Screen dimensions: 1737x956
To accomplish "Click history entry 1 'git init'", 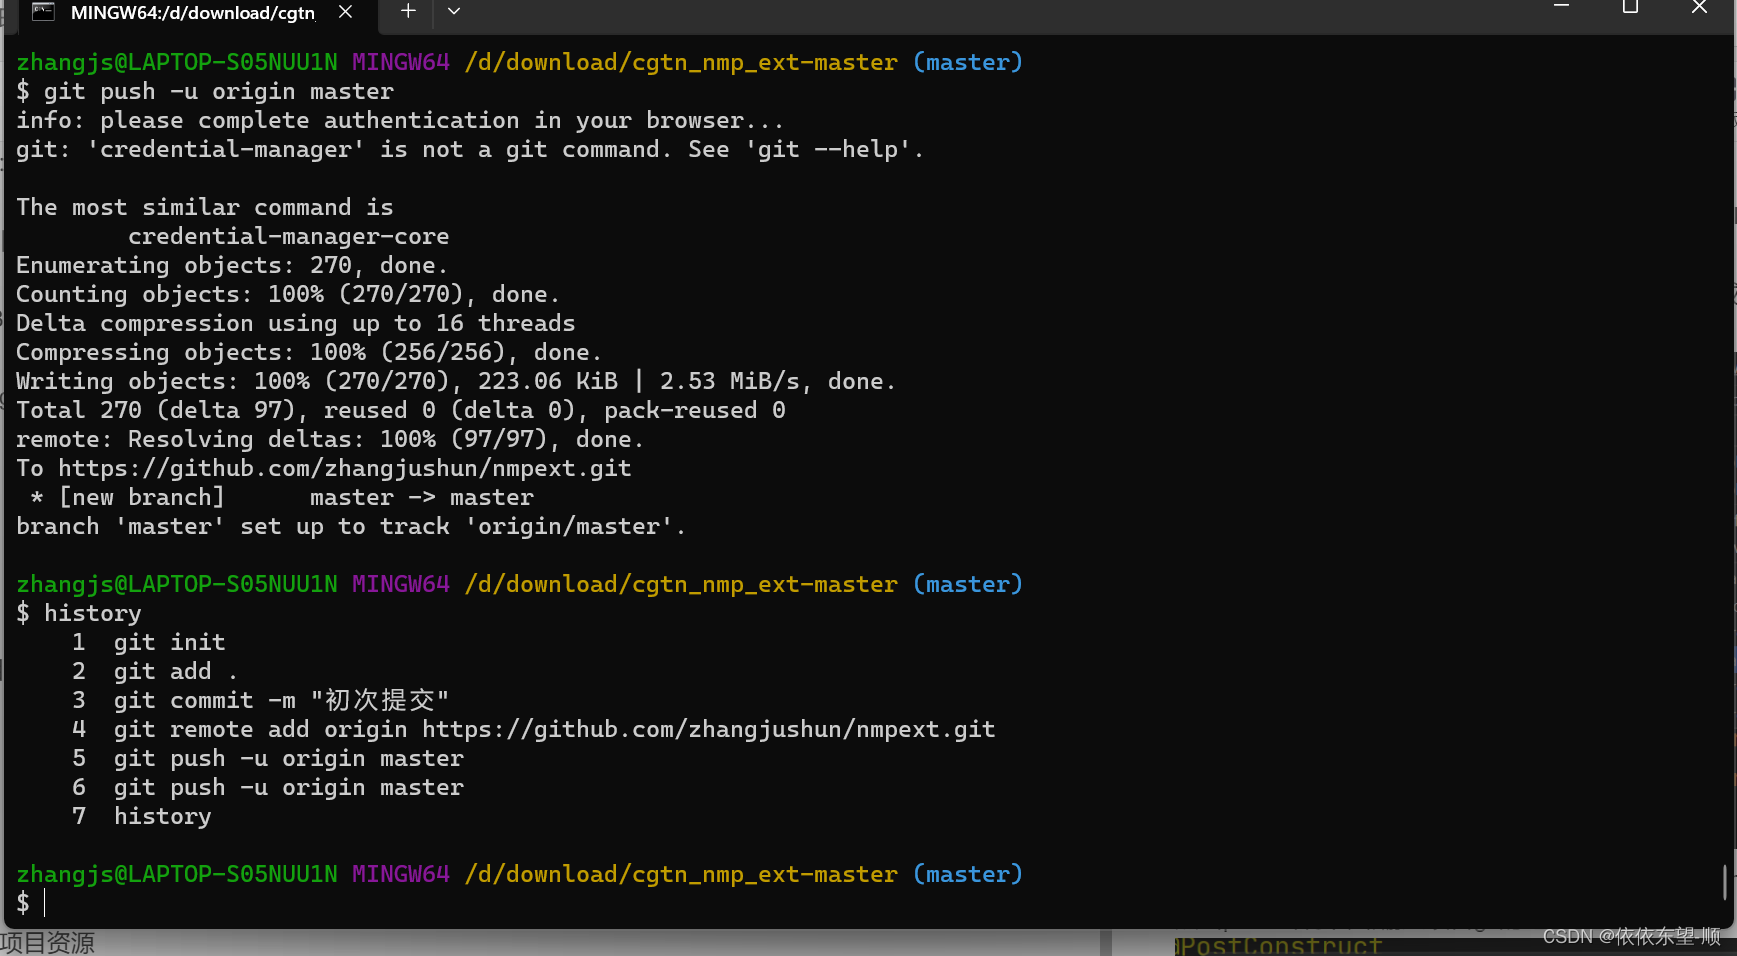I will tap(149, 642).
